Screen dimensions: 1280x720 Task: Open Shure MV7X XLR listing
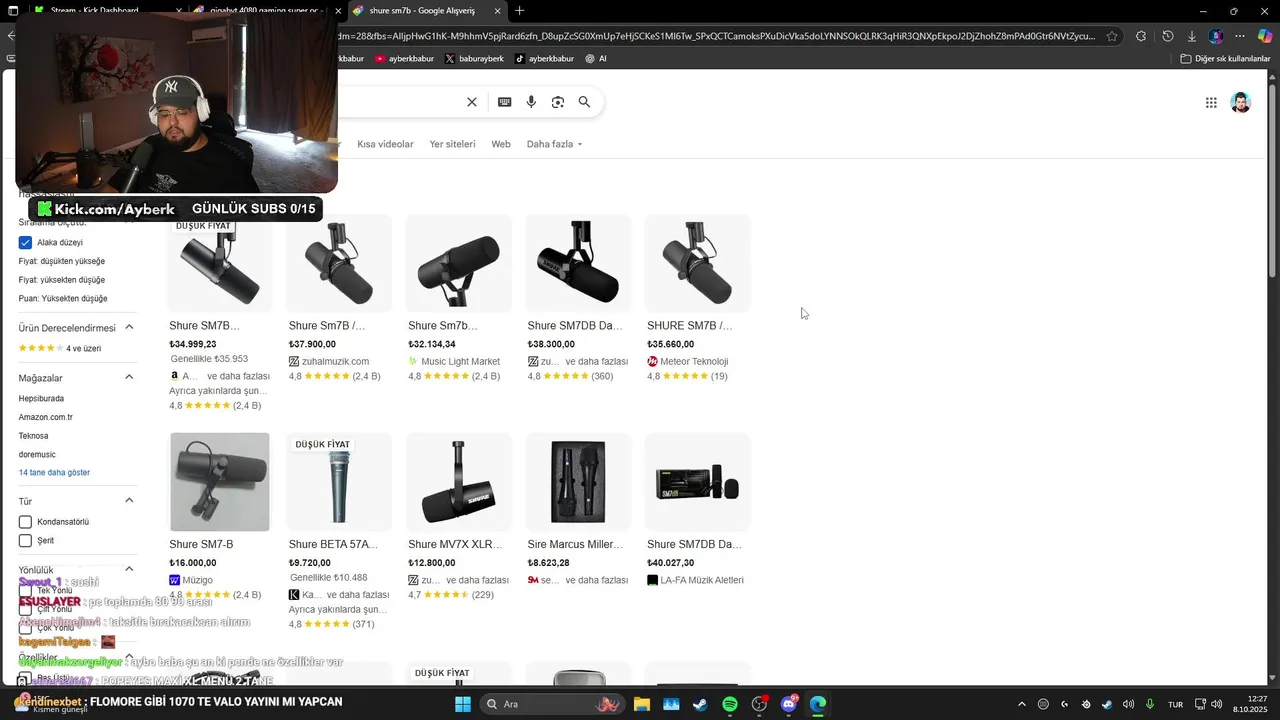pyautogui.click(x=458, y=517)
